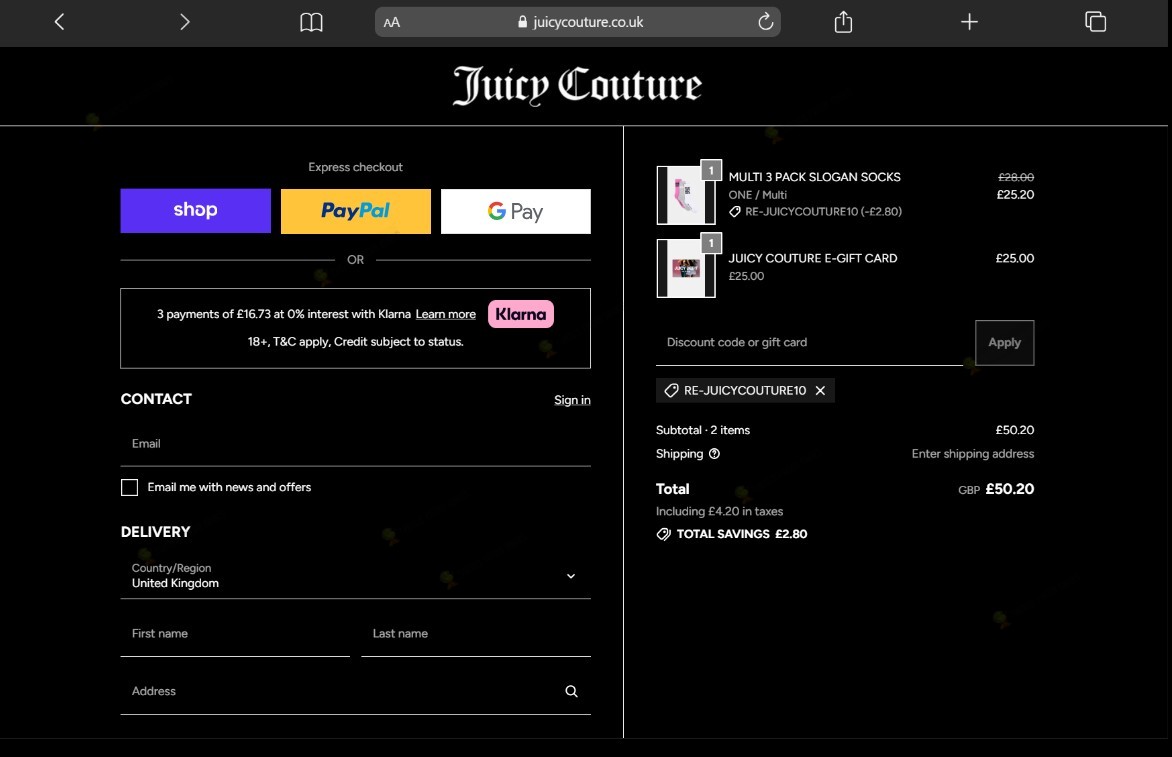Image resolution: width=1172 pixels, height=757 pixels.
Task: Pay with PayPal express button
Action: pyautogui.click(x=356, y=211)
